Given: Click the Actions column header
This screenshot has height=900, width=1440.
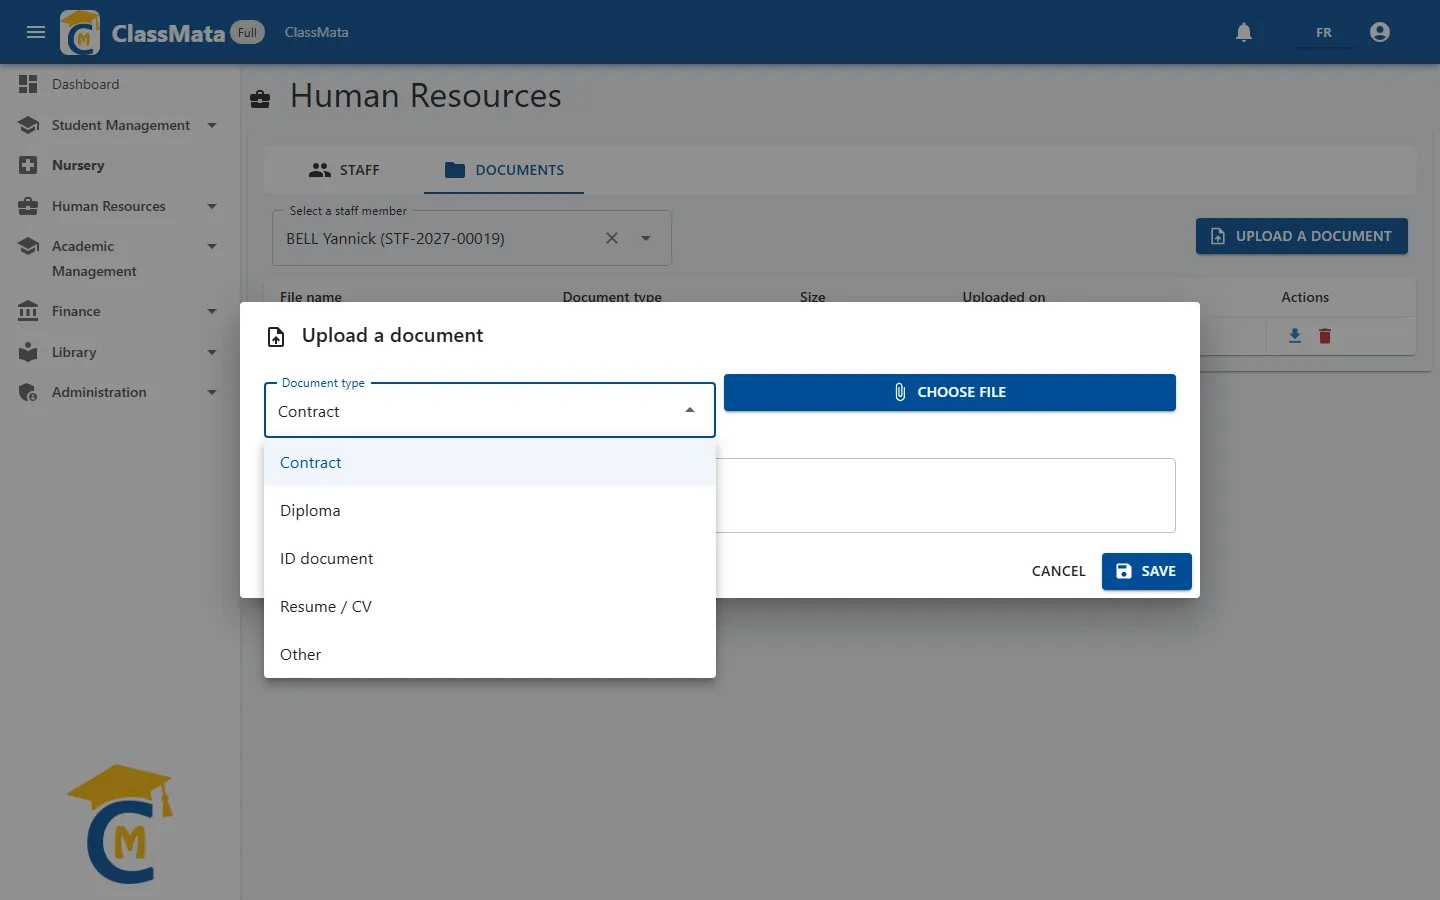Looking at the screenshot, I should coord(1305,297).
